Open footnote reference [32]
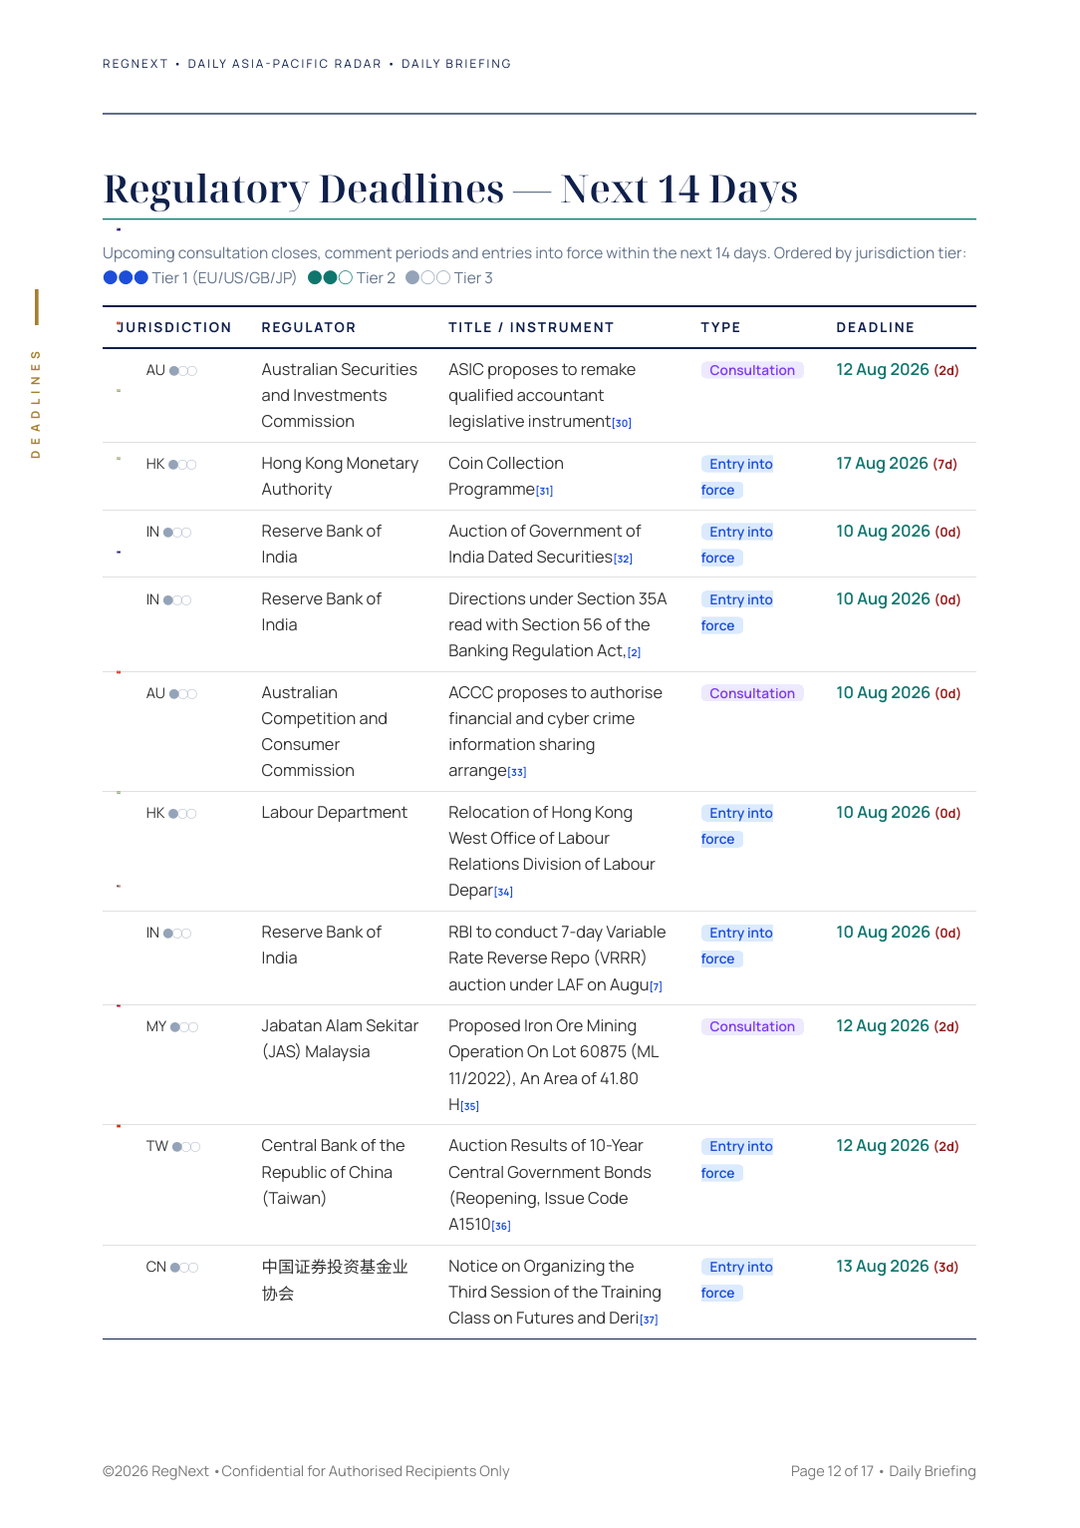This screenshot has width=1080, height=1528. coord(623,559)
